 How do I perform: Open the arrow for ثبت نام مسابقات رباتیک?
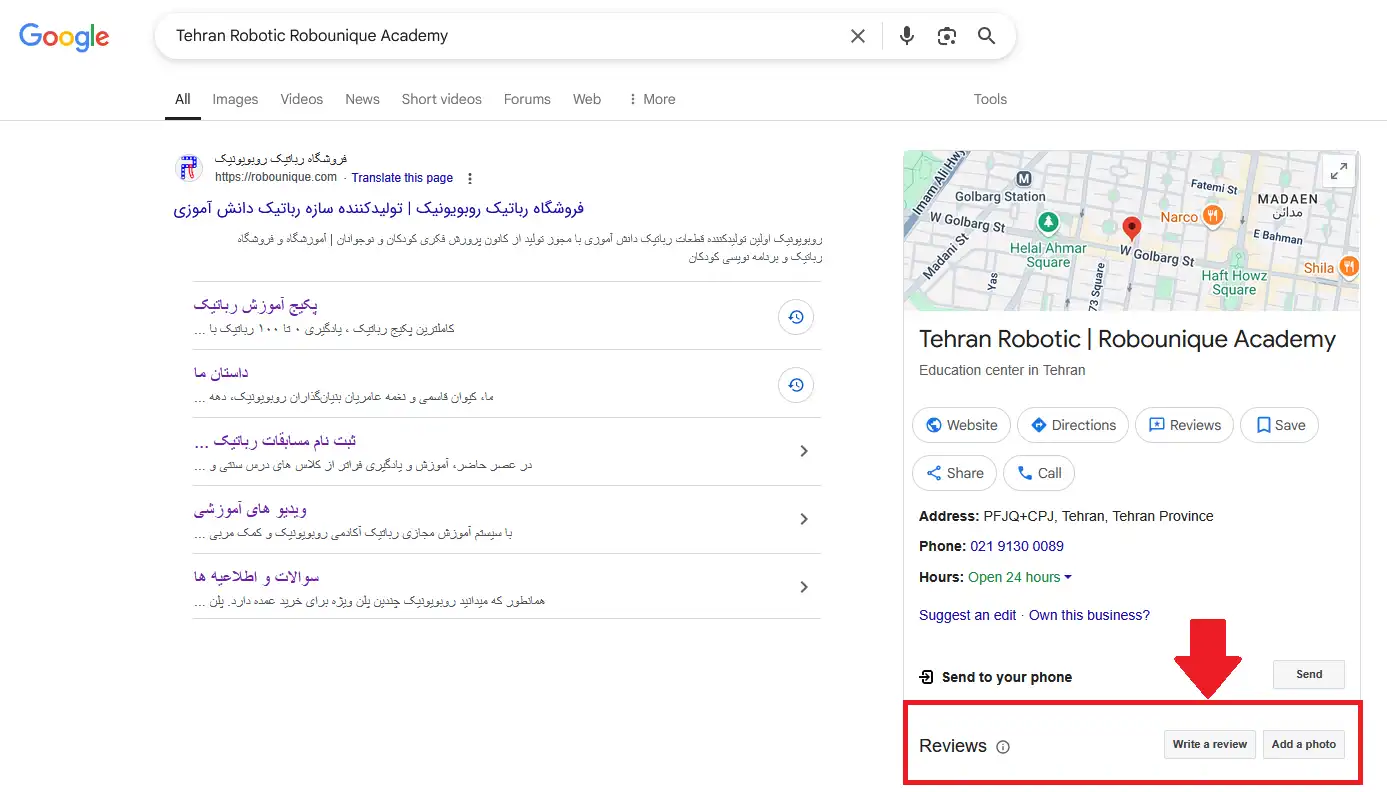tap(804, 451)
